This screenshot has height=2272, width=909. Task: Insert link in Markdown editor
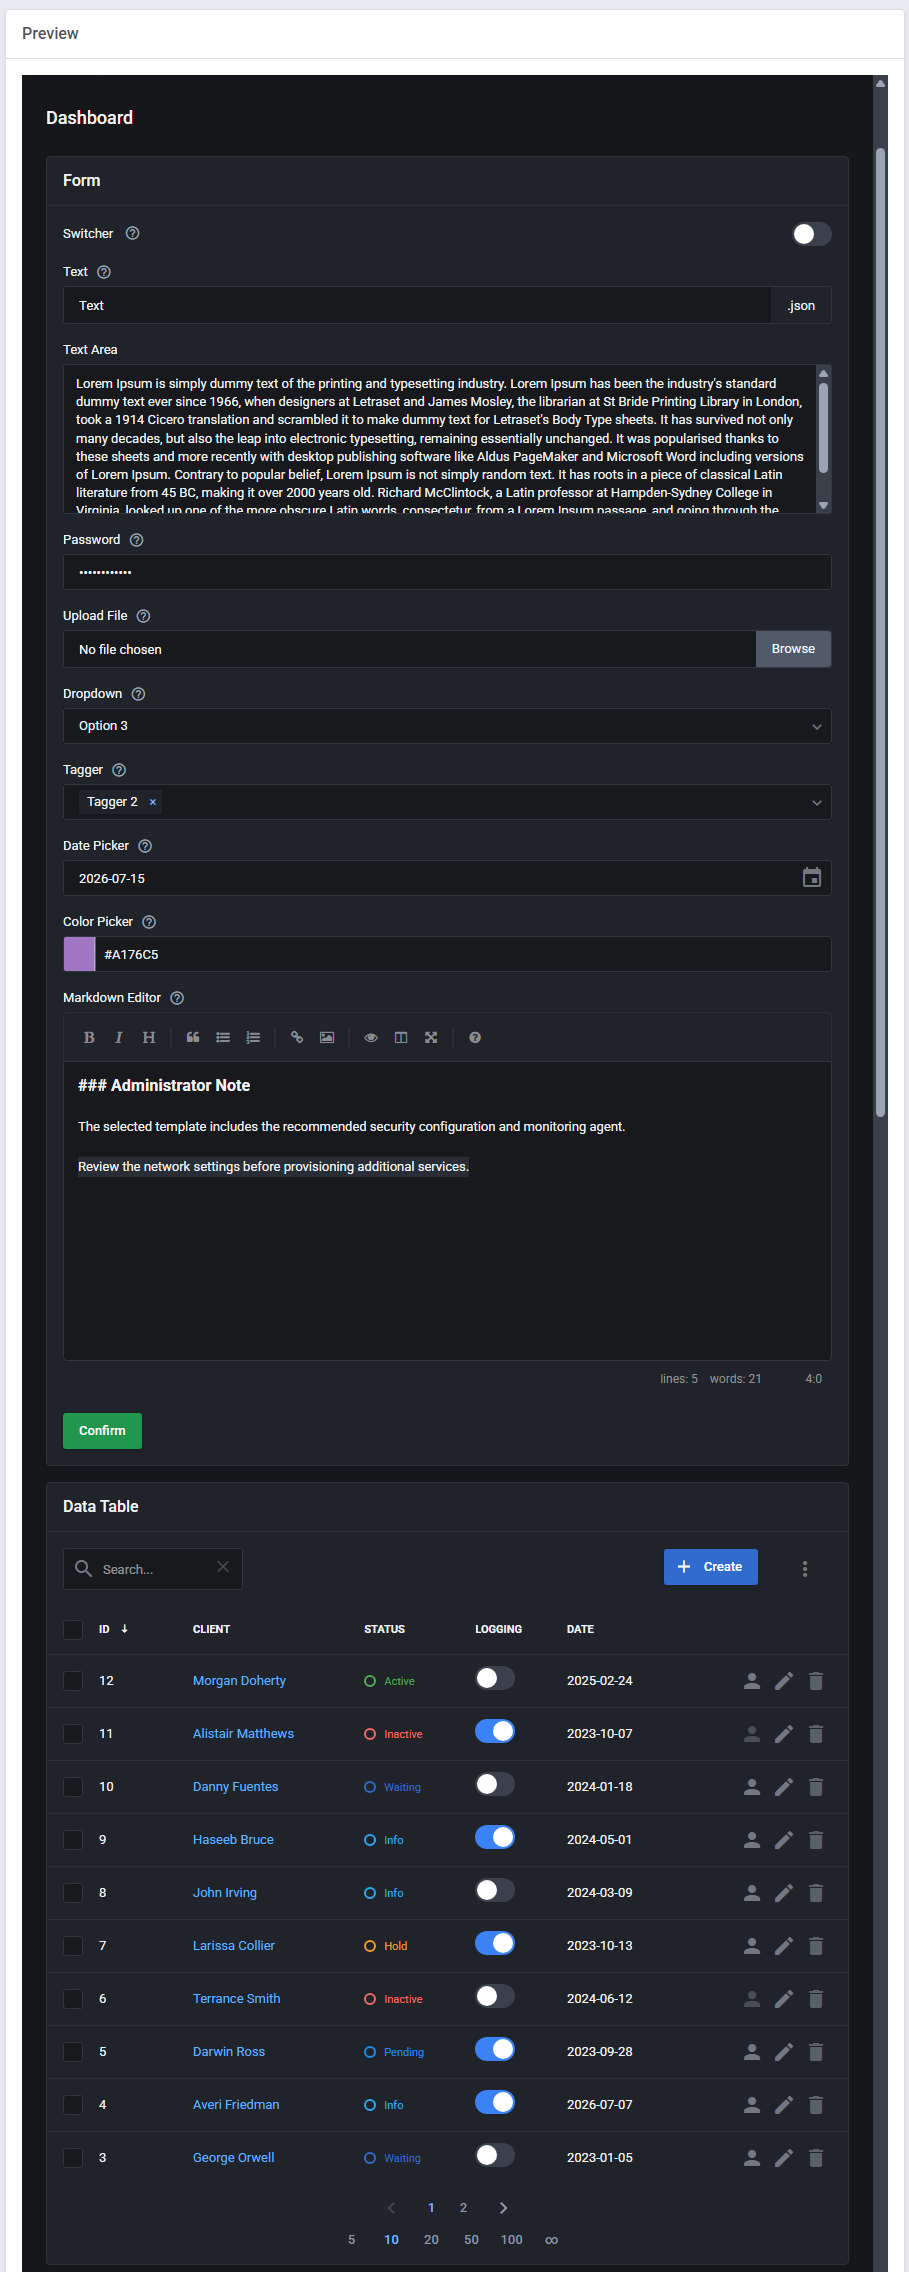(297, 1038)
